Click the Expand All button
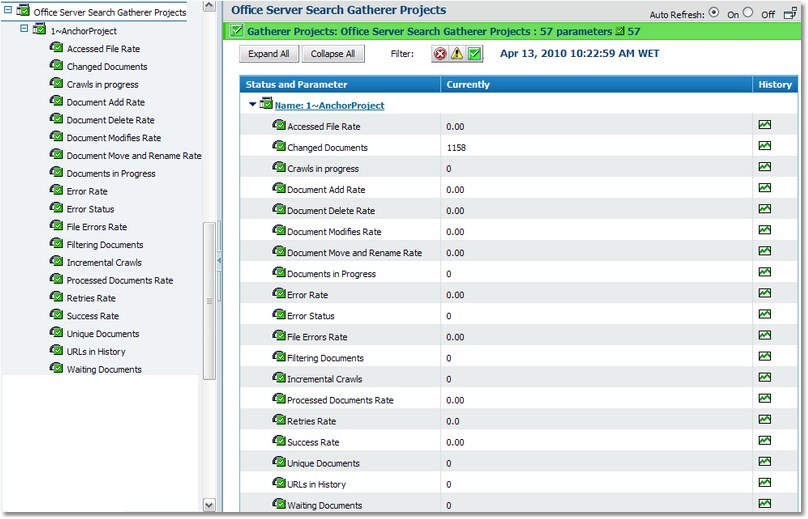Viewport: 808px width, 519px height. tap(268, 54)
